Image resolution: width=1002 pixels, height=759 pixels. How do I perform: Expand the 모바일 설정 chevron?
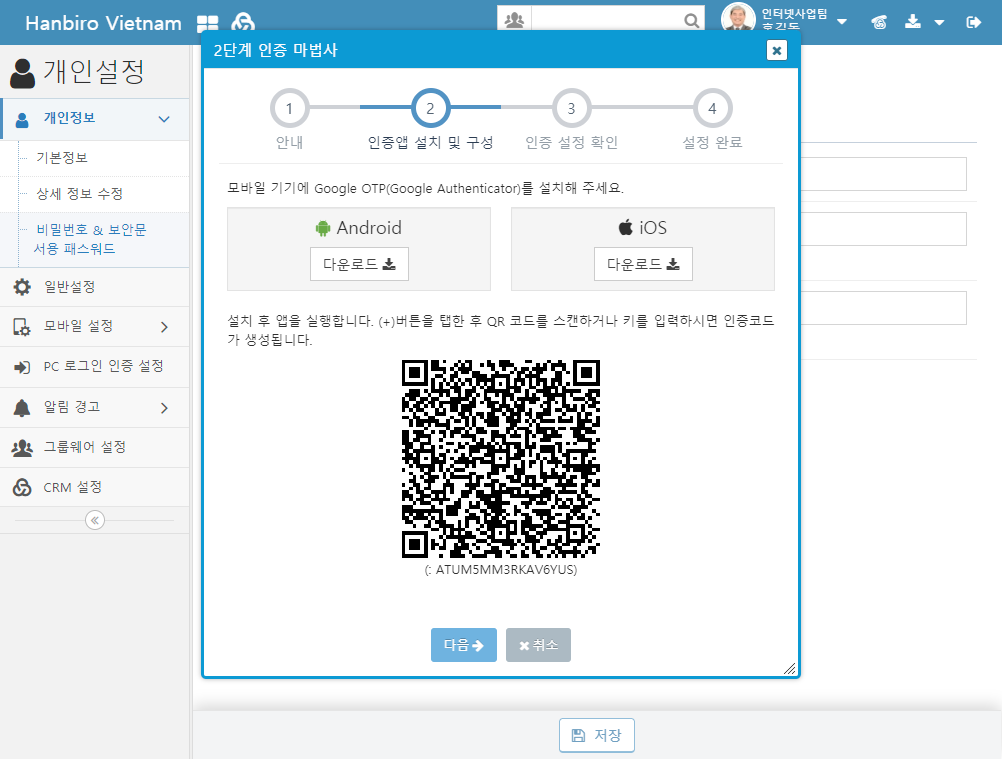(x=164, y=327)
